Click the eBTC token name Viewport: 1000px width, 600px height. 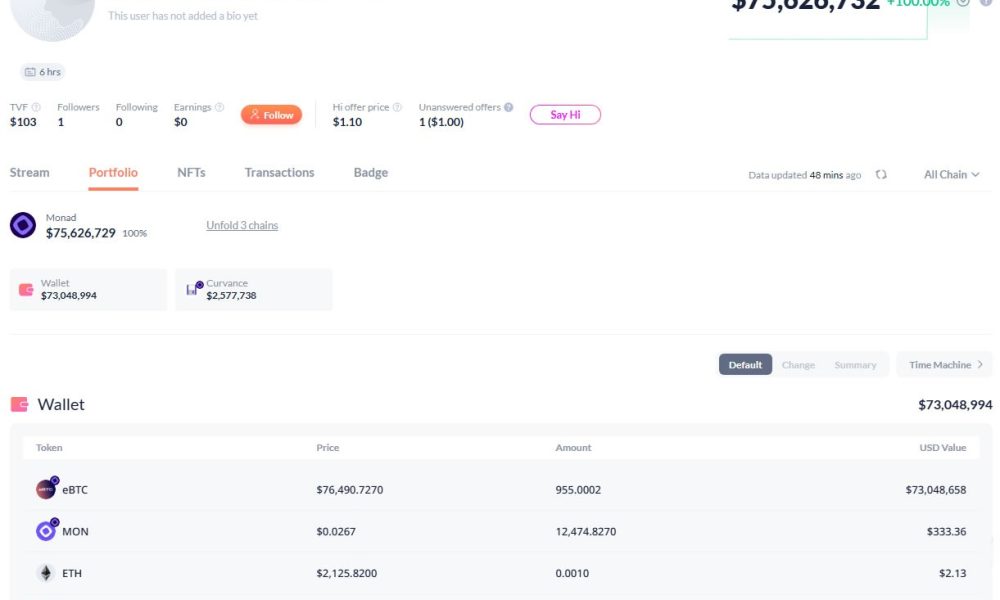coord(75,490)
